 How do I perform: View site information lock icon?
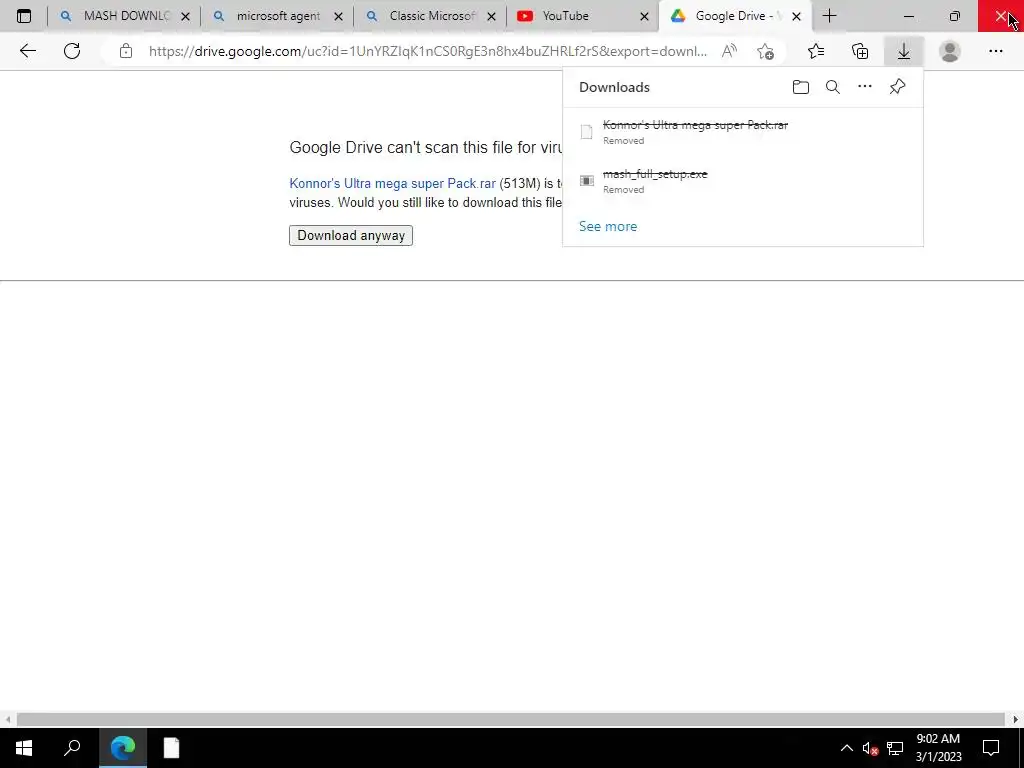125,51
